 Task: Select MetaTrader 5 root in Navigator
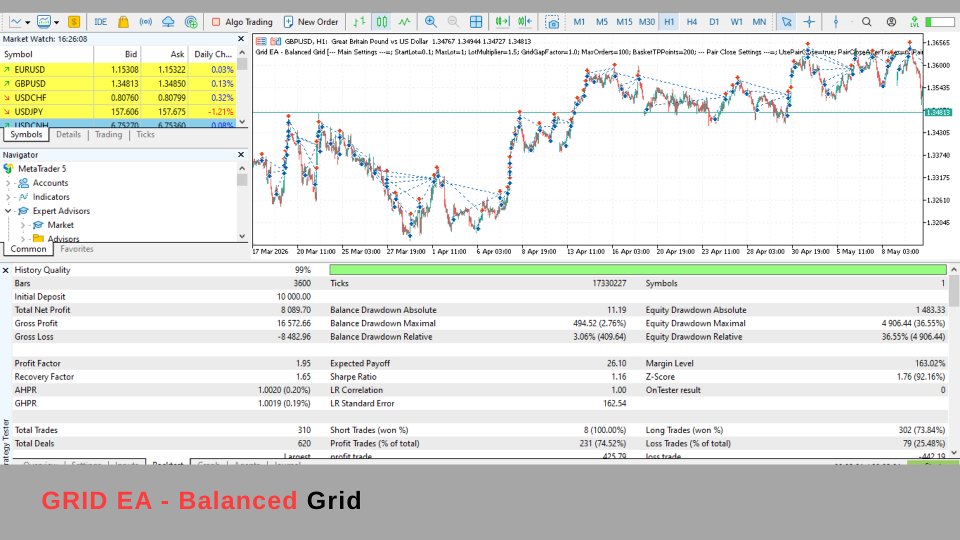point(42,169)
